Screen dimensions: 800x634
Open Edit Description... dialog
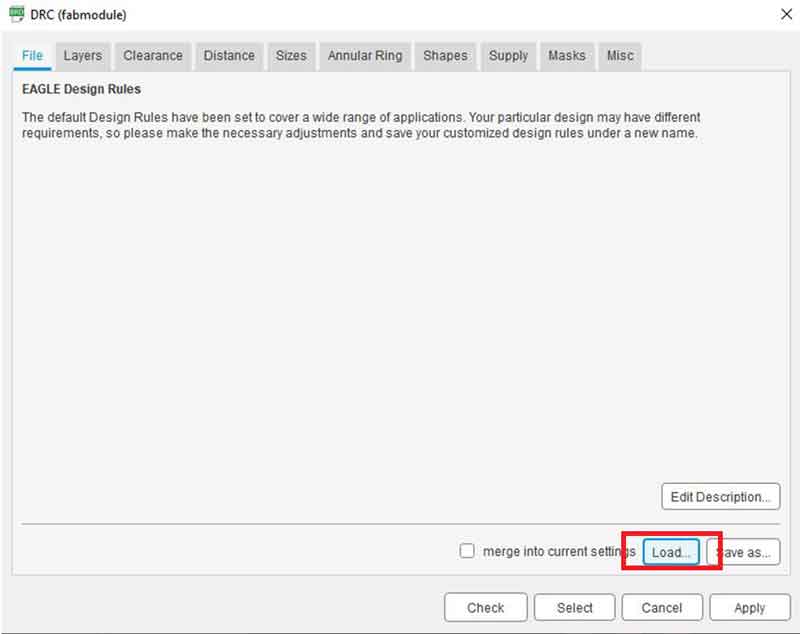point(720,496)
